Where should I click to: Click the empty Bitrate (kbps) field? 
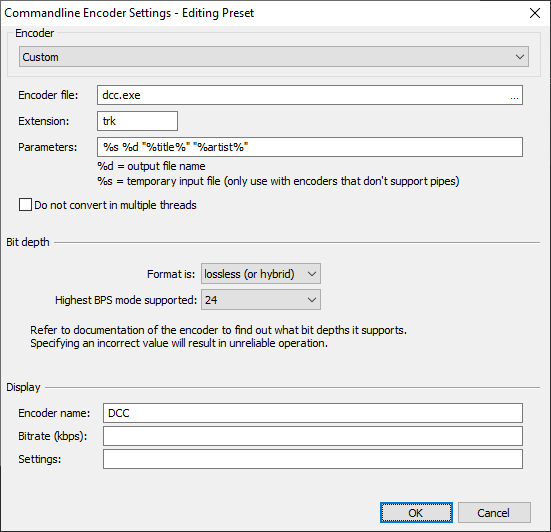pos(313,436)
